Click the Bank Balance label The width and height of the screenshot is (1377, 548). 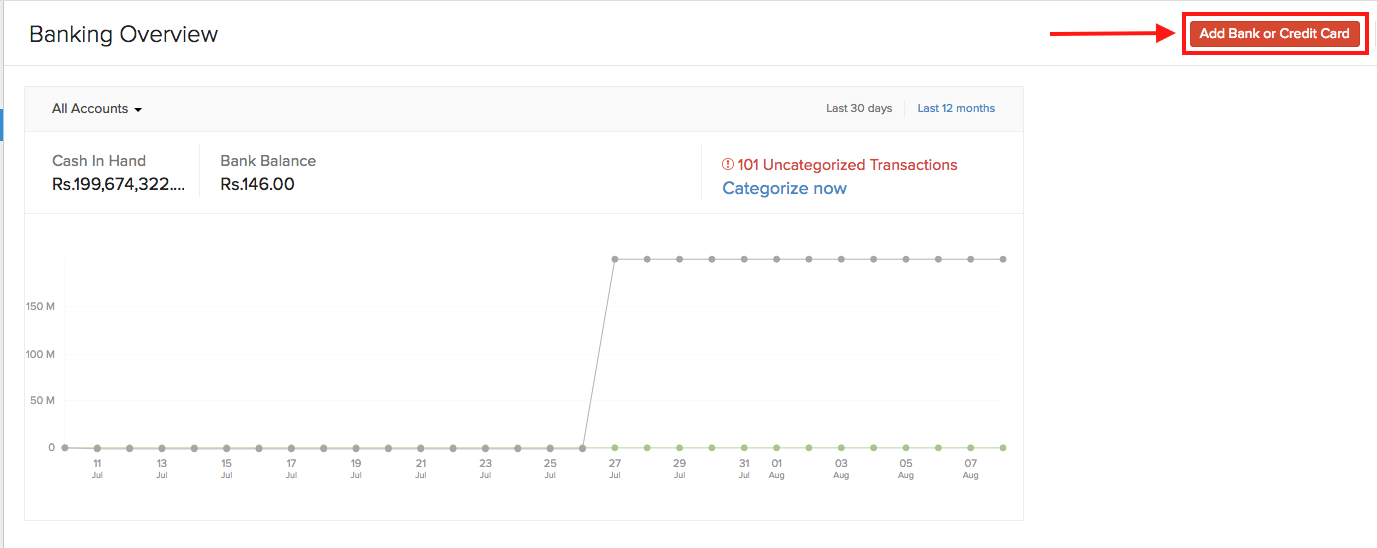pos(268,161)
